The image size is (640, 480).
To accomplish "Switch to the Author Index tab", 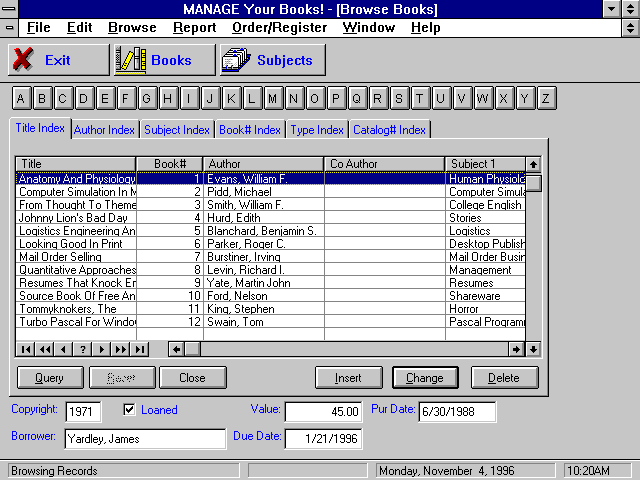I will (x=104, y=130).
